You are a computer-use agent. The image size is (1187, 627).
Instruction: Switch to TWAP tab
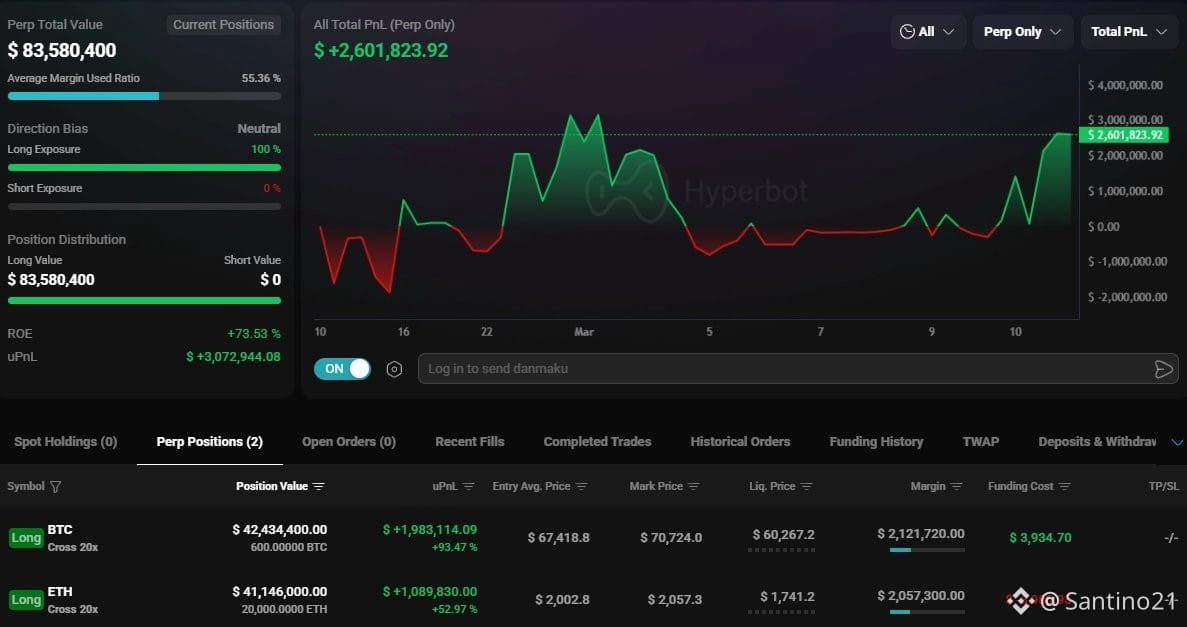click(980, 441)
